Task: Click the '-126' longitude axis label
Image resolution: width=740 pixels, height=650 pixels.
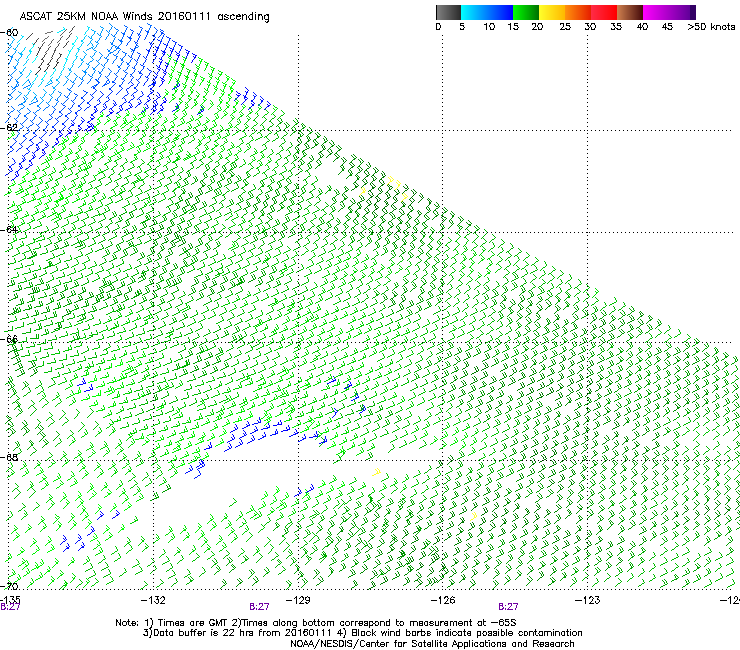Action: (x=443, y=600)
